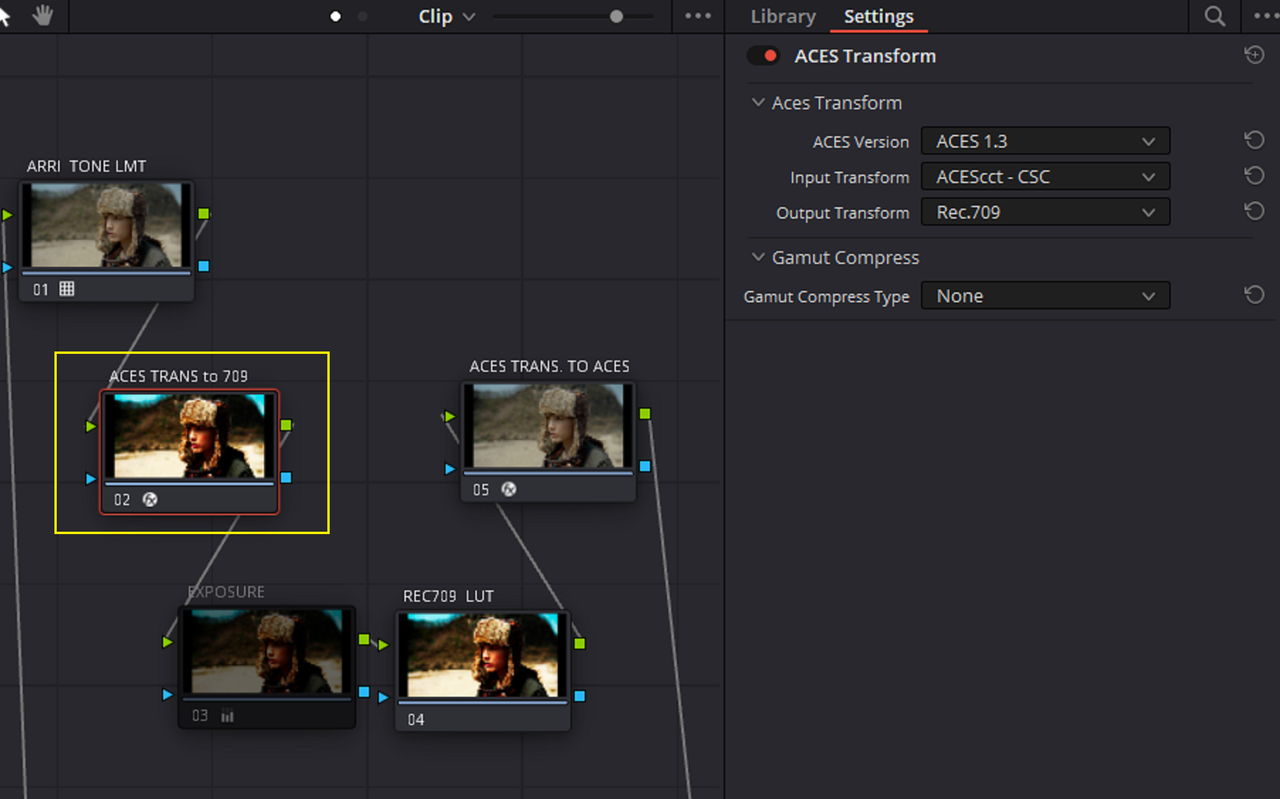This screenshot has width=1280, height=799.
Task: Select node 05 ACES TRANS. TO ACES thumbnail
Action: (x=548, y=426)
